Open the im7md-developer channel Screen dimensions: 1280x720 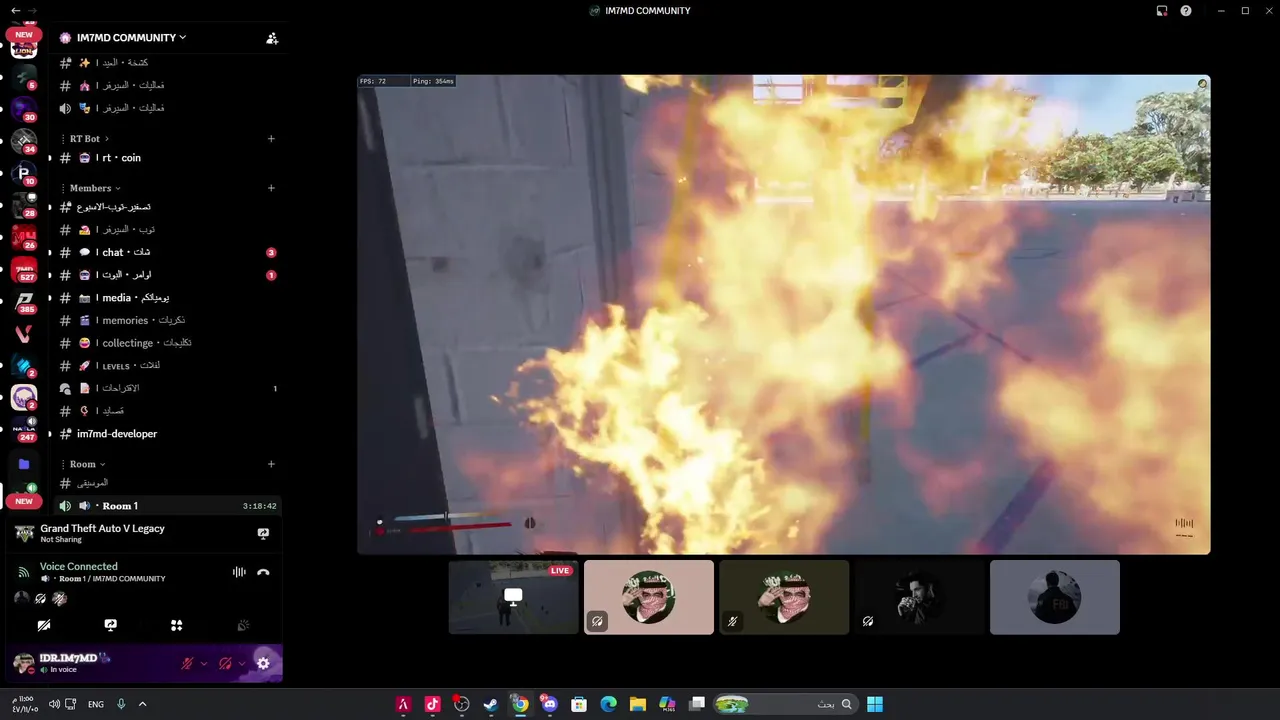coord(167,434)
